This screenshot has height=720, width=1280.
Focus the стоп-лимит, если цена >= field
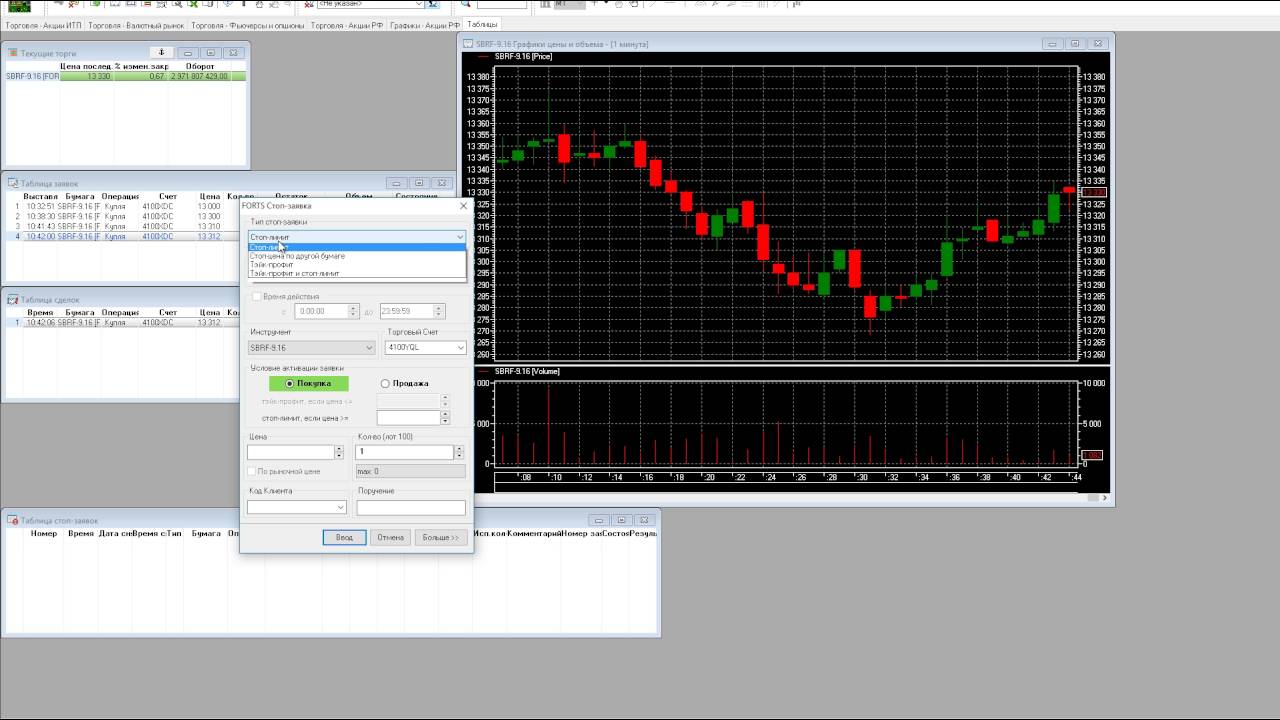(408, 417)
